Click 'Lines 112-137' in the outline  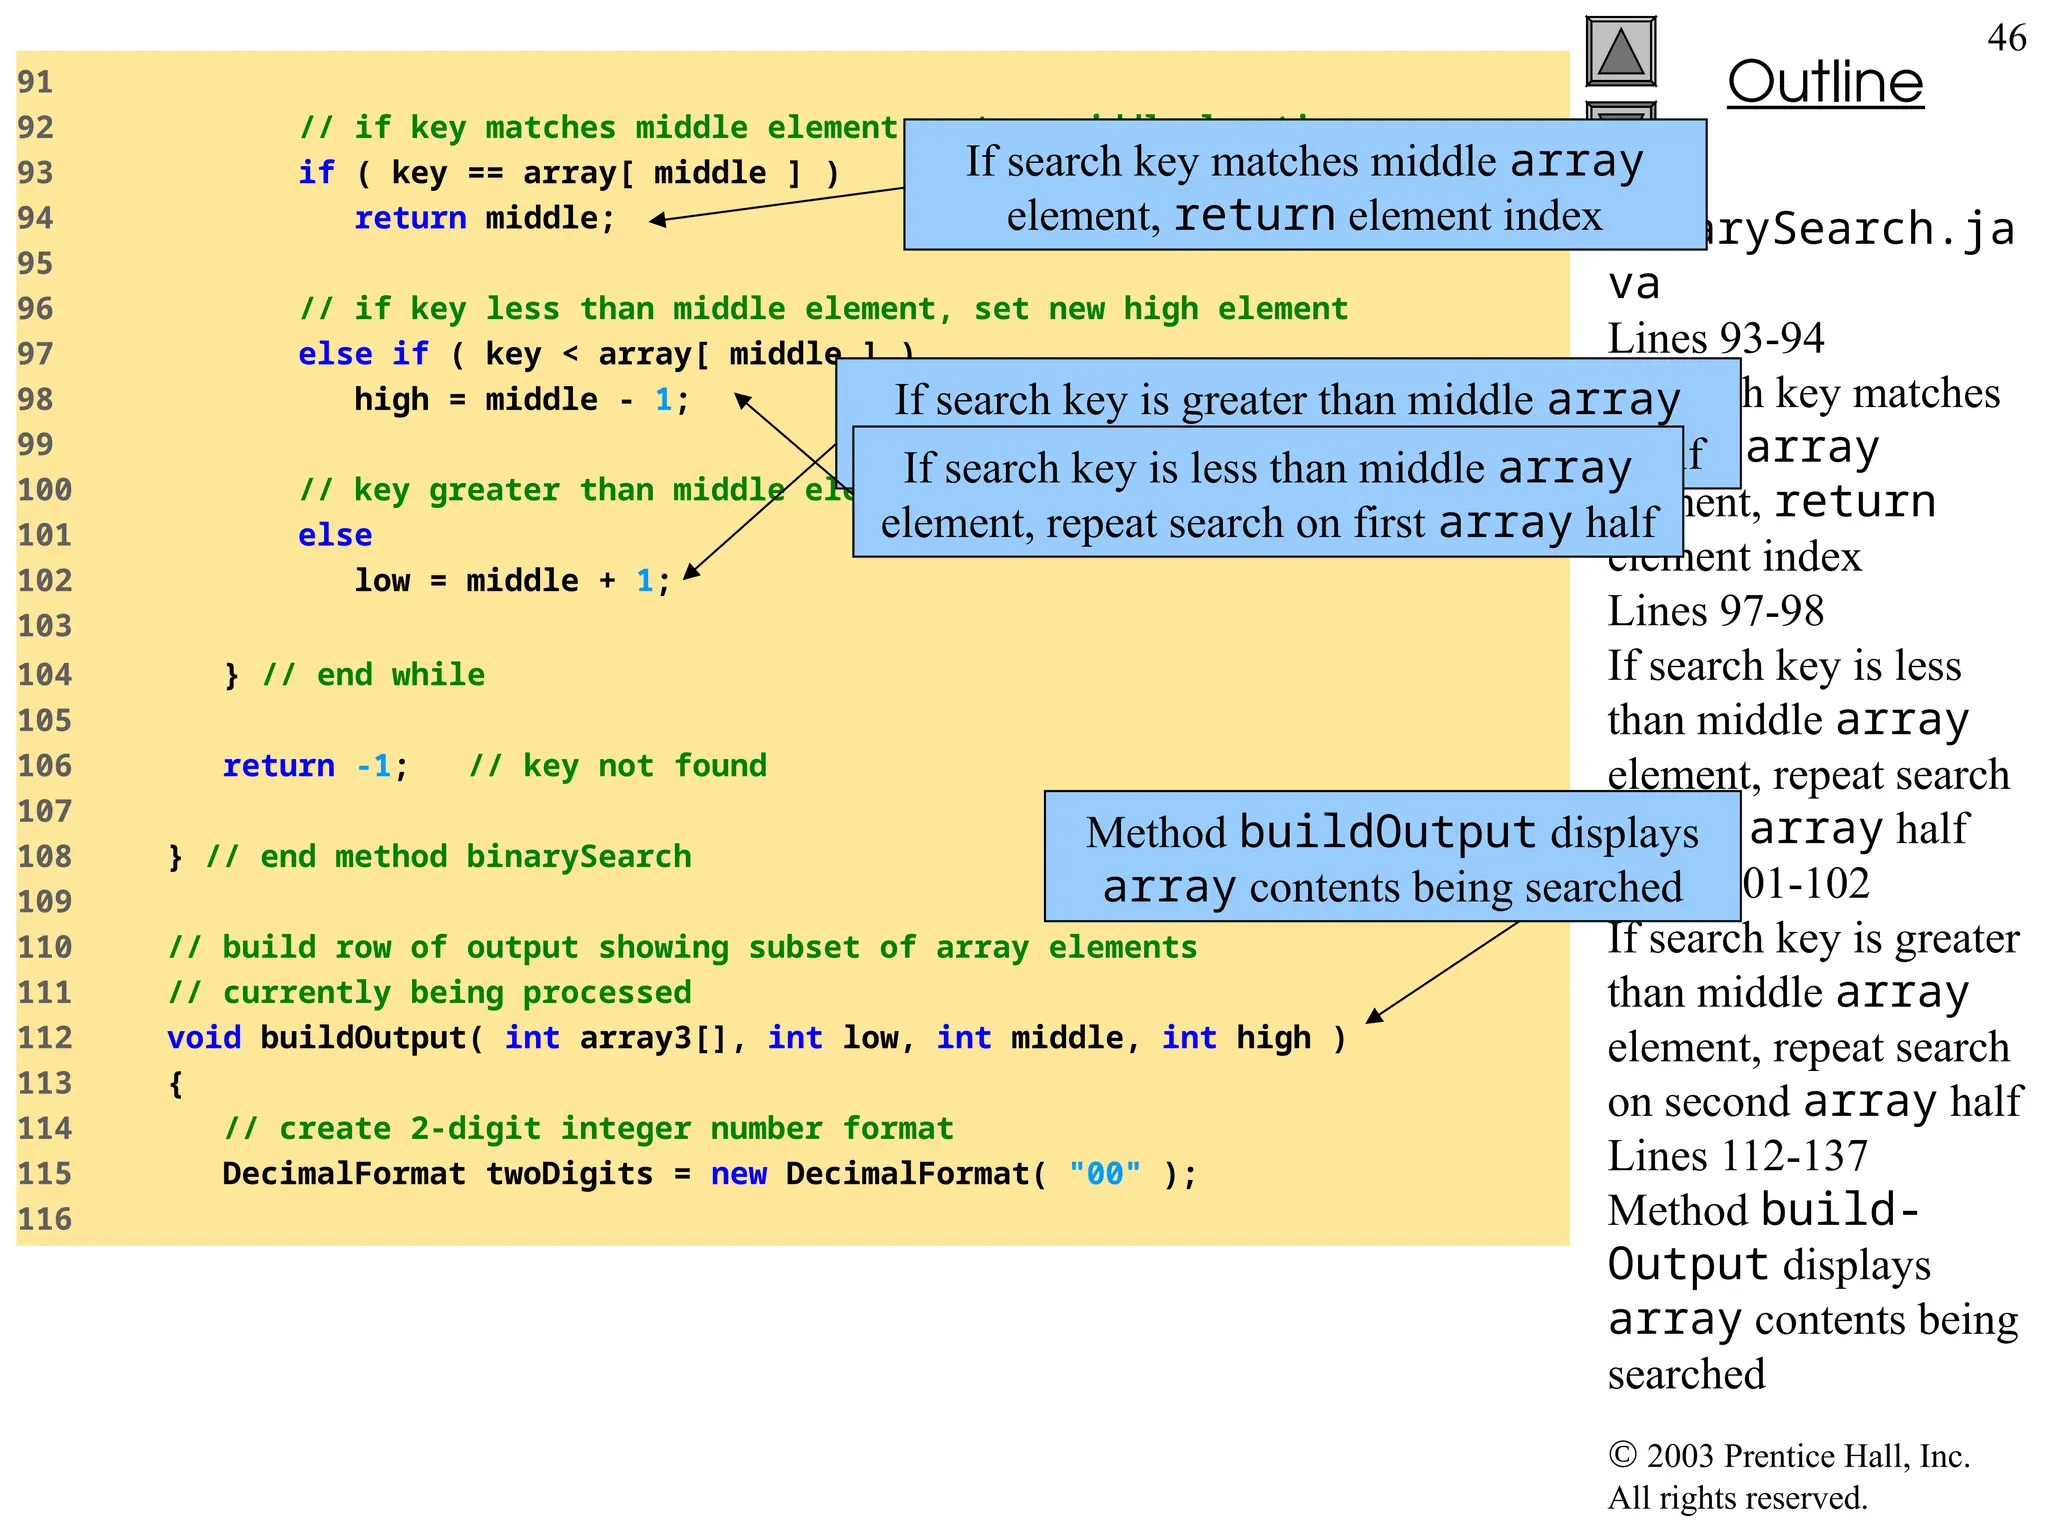pos(1738,1156)
